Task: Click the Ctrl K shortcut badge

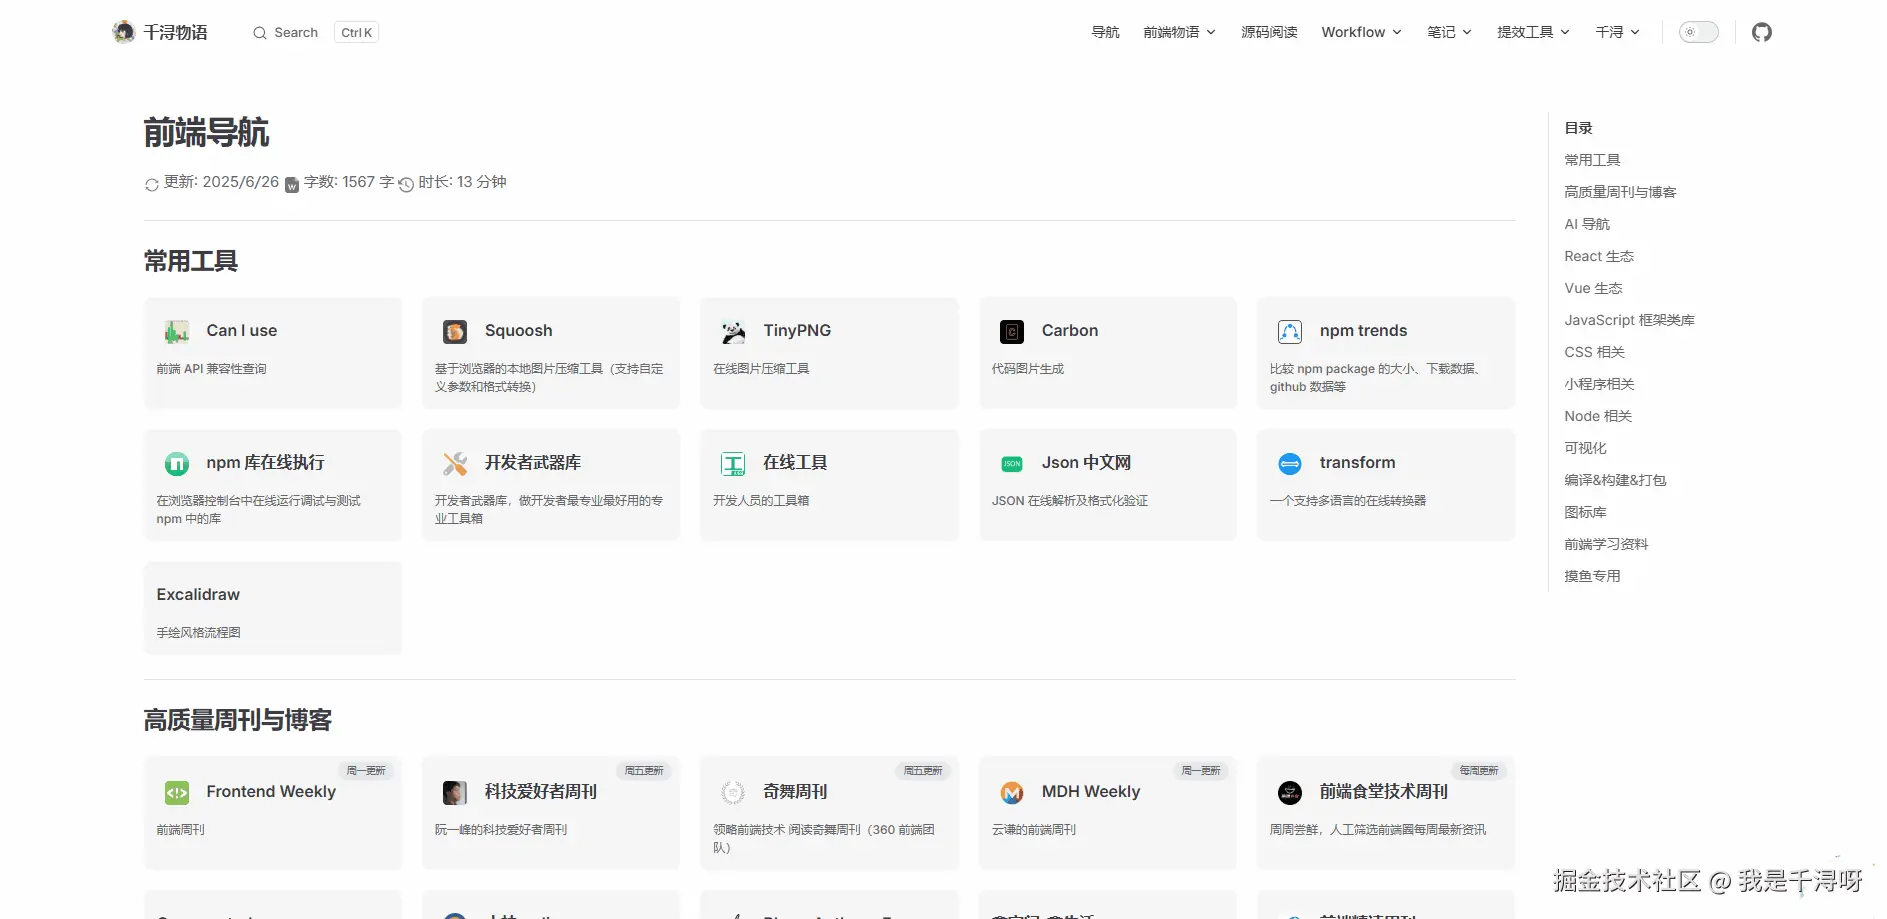Action: pyautogui.click(x=356, y=33)
